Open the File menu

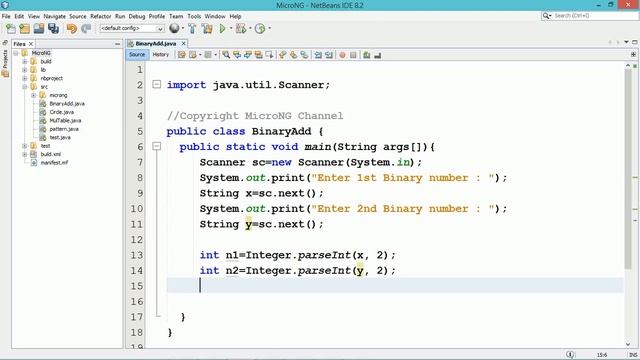click(6, 16)
